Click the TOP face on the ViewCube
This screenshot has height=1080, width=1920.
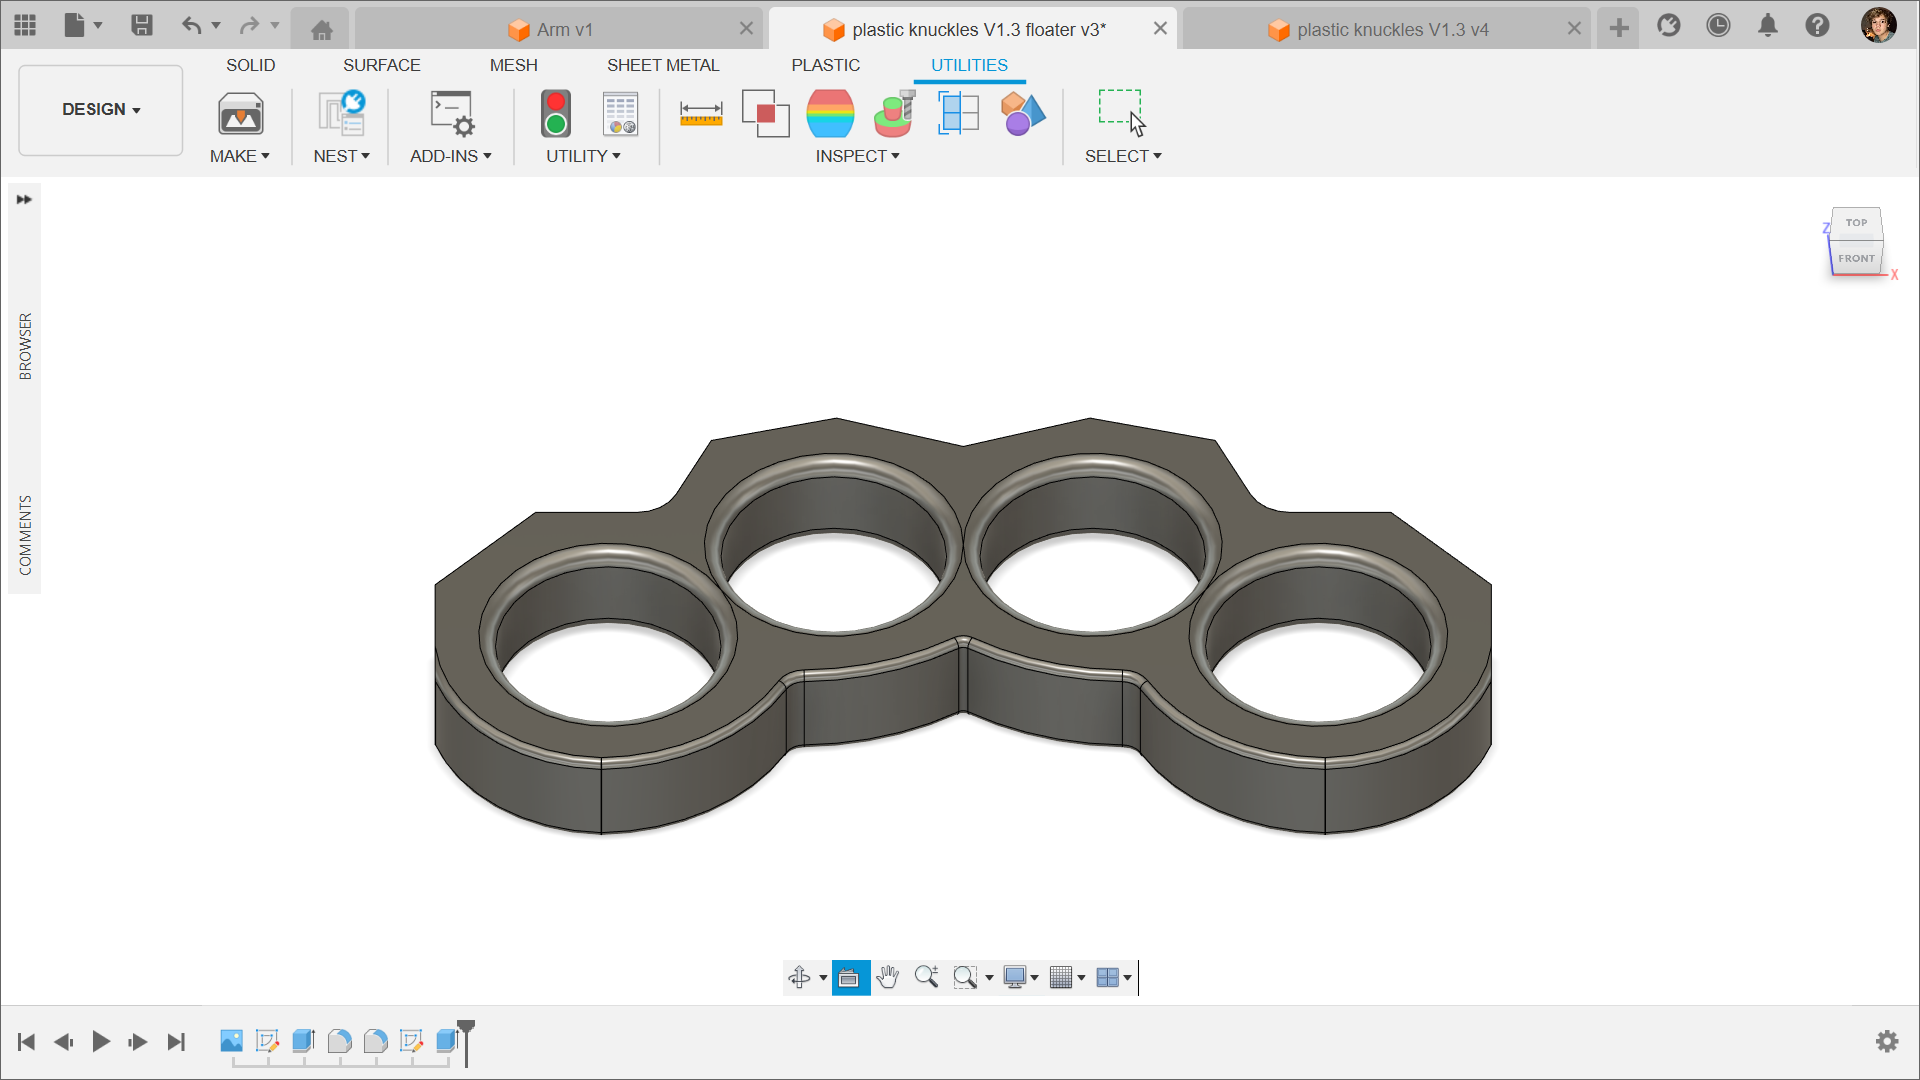pos(1856,222)
